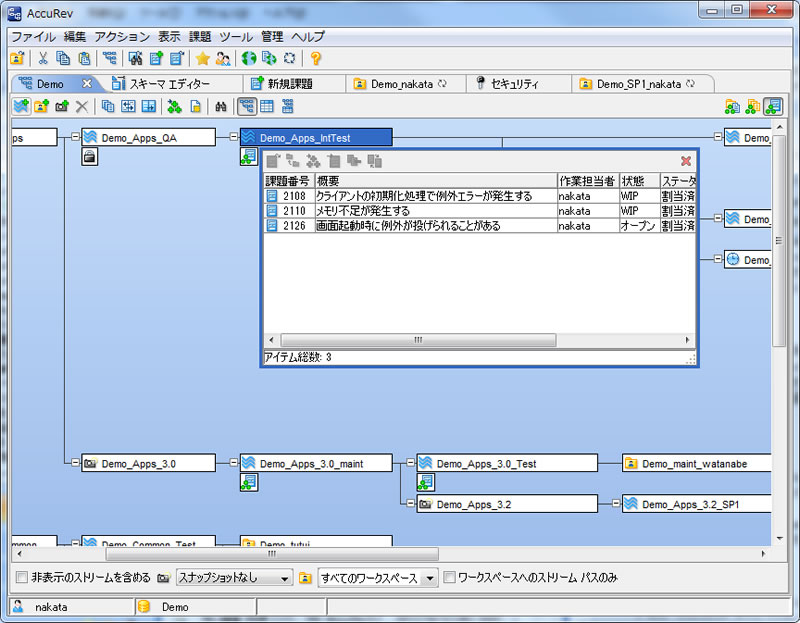Viewport: 800px width, 623px height.
Task: Click the issue popup horizontal scrollbar thumb
Action: pos(418,340)
